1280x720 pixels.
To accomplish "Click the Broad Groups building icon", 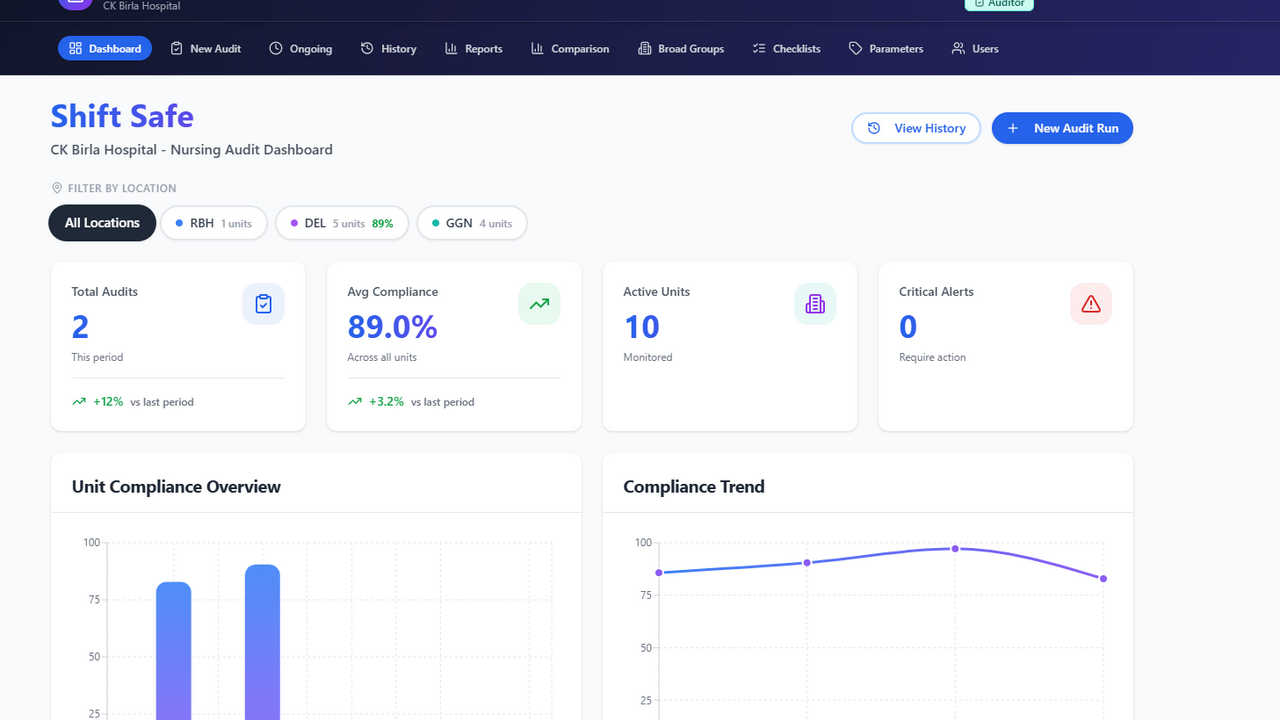I will coord(644,48).
